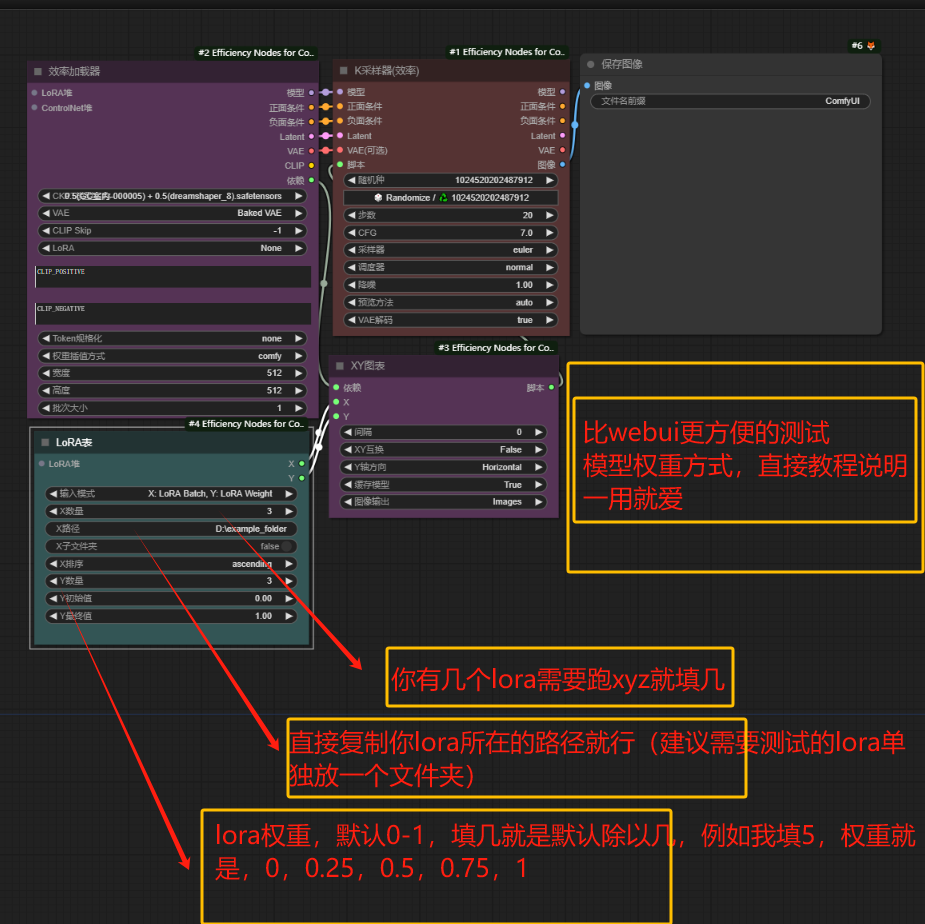Collapse the XY图表 node title dot
The height and width of the screenshot is (924, 925).
(340, 366)
